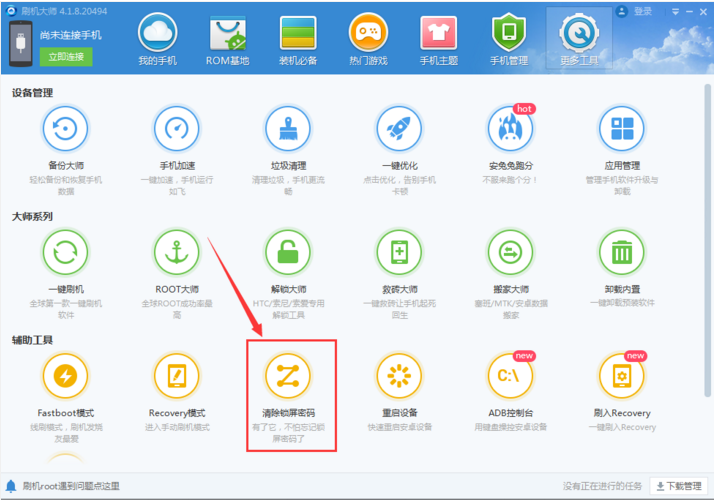Select the 更多工具 tab
Viewport: 714px width, 500px height.
tap(579, 40)
